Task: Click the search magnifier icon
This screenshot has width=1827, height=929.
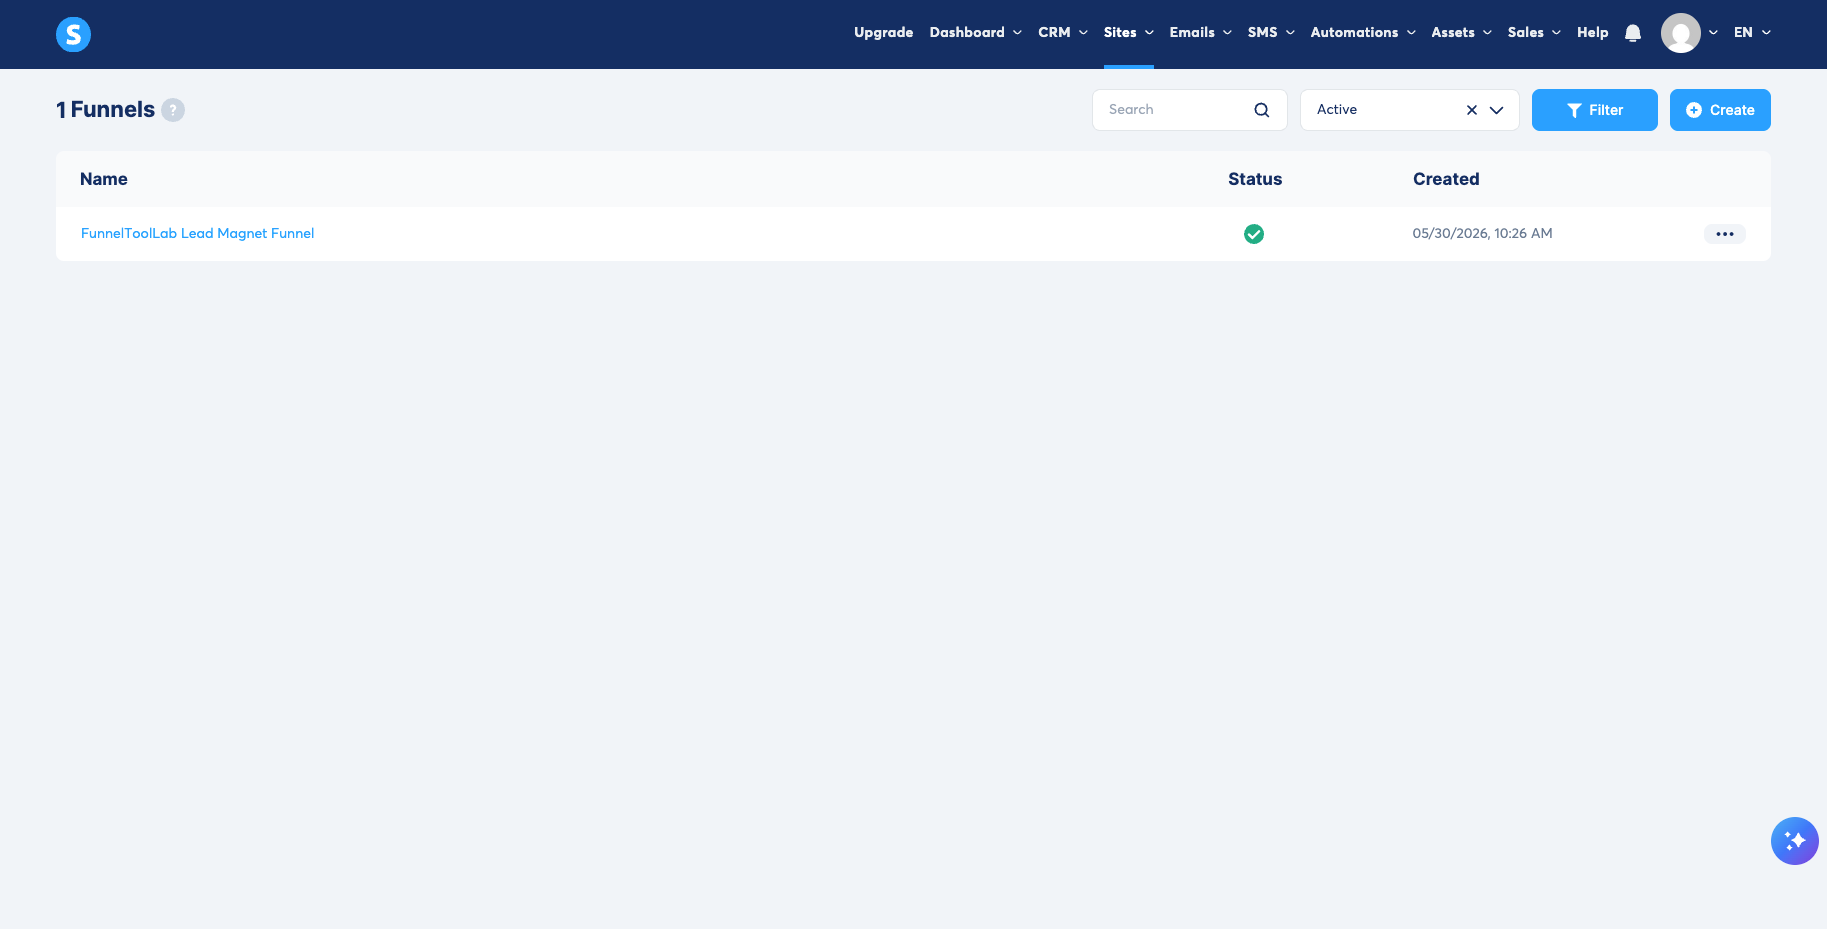Action: pyautogui.click(x=1262, y=110)
